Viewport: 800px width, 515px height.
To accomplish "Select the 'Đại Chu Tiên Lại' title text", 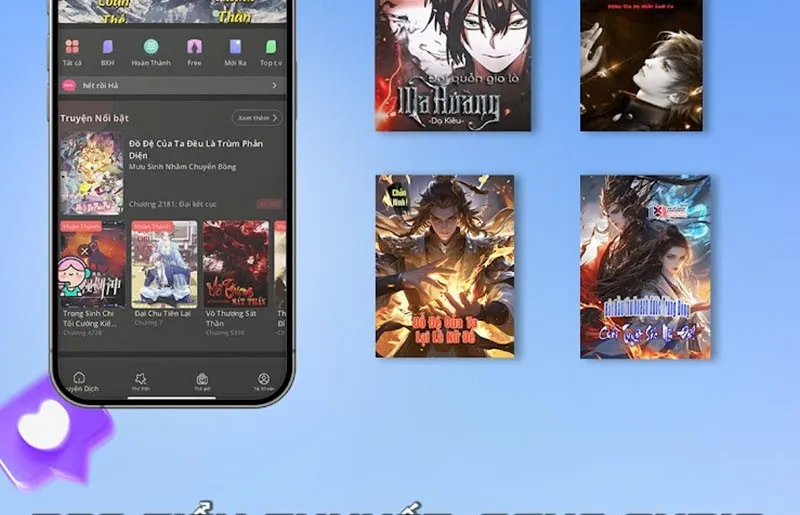I will tap(163, 313).
